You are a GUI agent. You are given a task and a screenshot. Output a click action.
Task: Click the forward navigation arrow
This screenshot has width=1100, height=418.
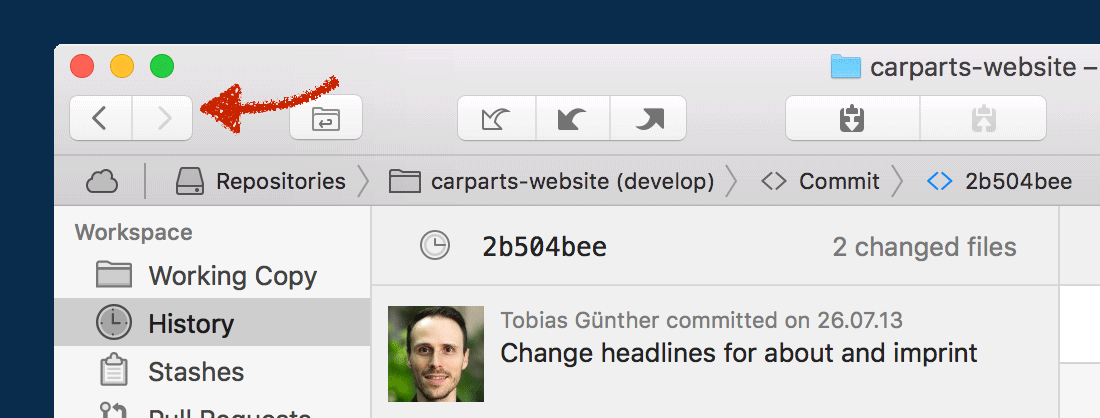[x=163, y=119]
